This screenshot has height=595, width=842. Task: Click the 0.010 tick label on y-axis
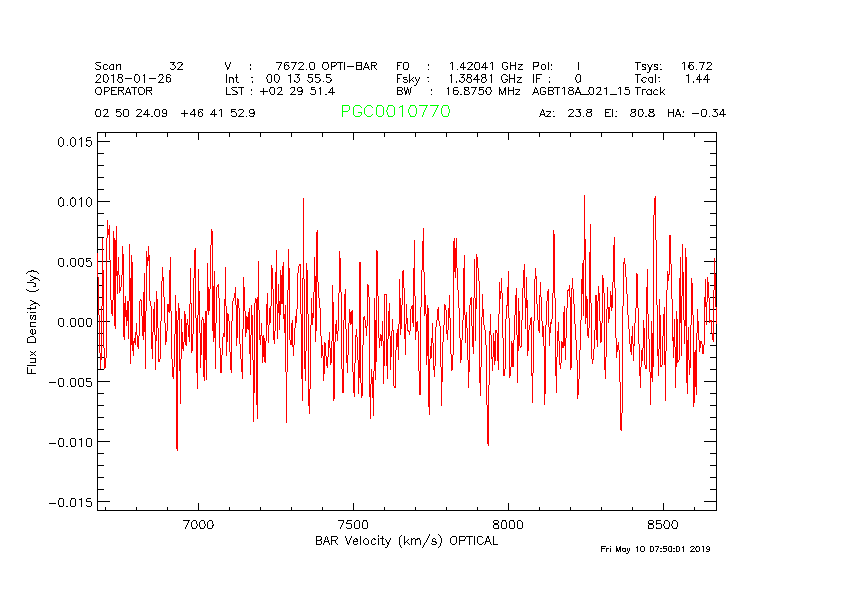coord(75,202)
